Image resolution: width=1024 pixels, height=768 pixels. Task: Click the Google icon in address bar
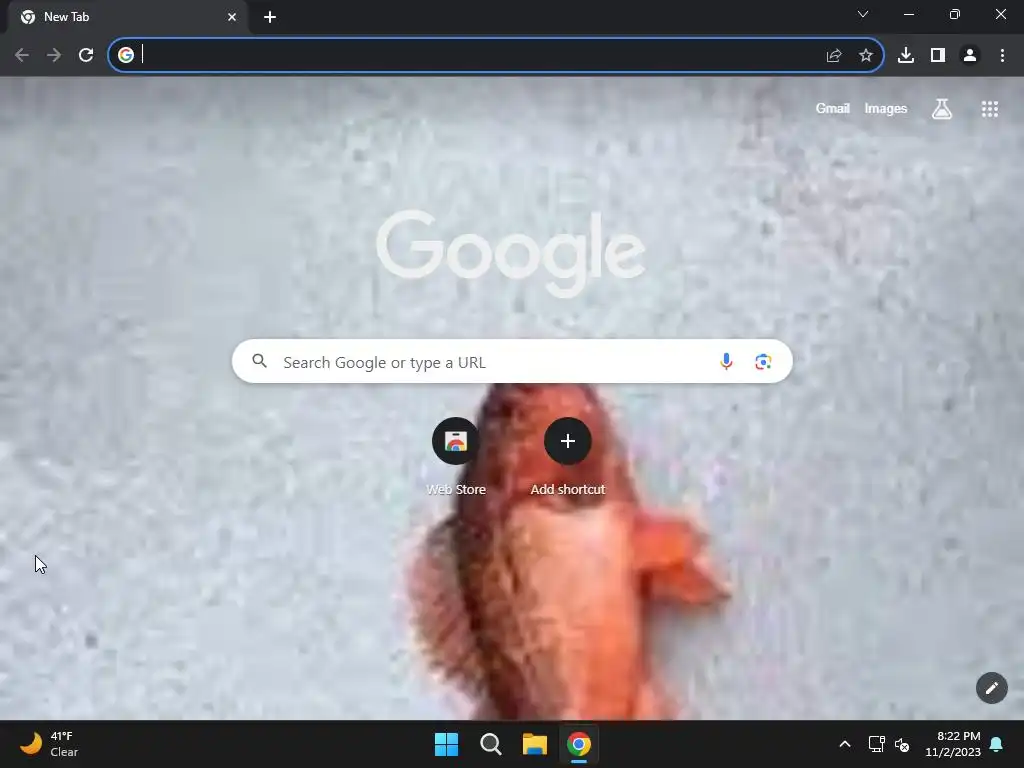pyautogui.click(x=125, y=56)
